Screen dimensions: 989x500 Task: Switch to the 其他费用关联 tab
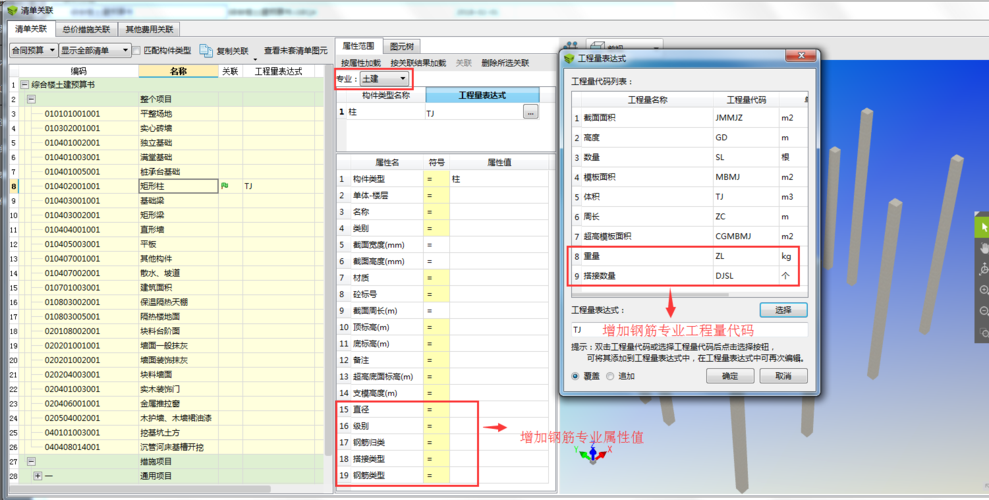tap(149, 29)
